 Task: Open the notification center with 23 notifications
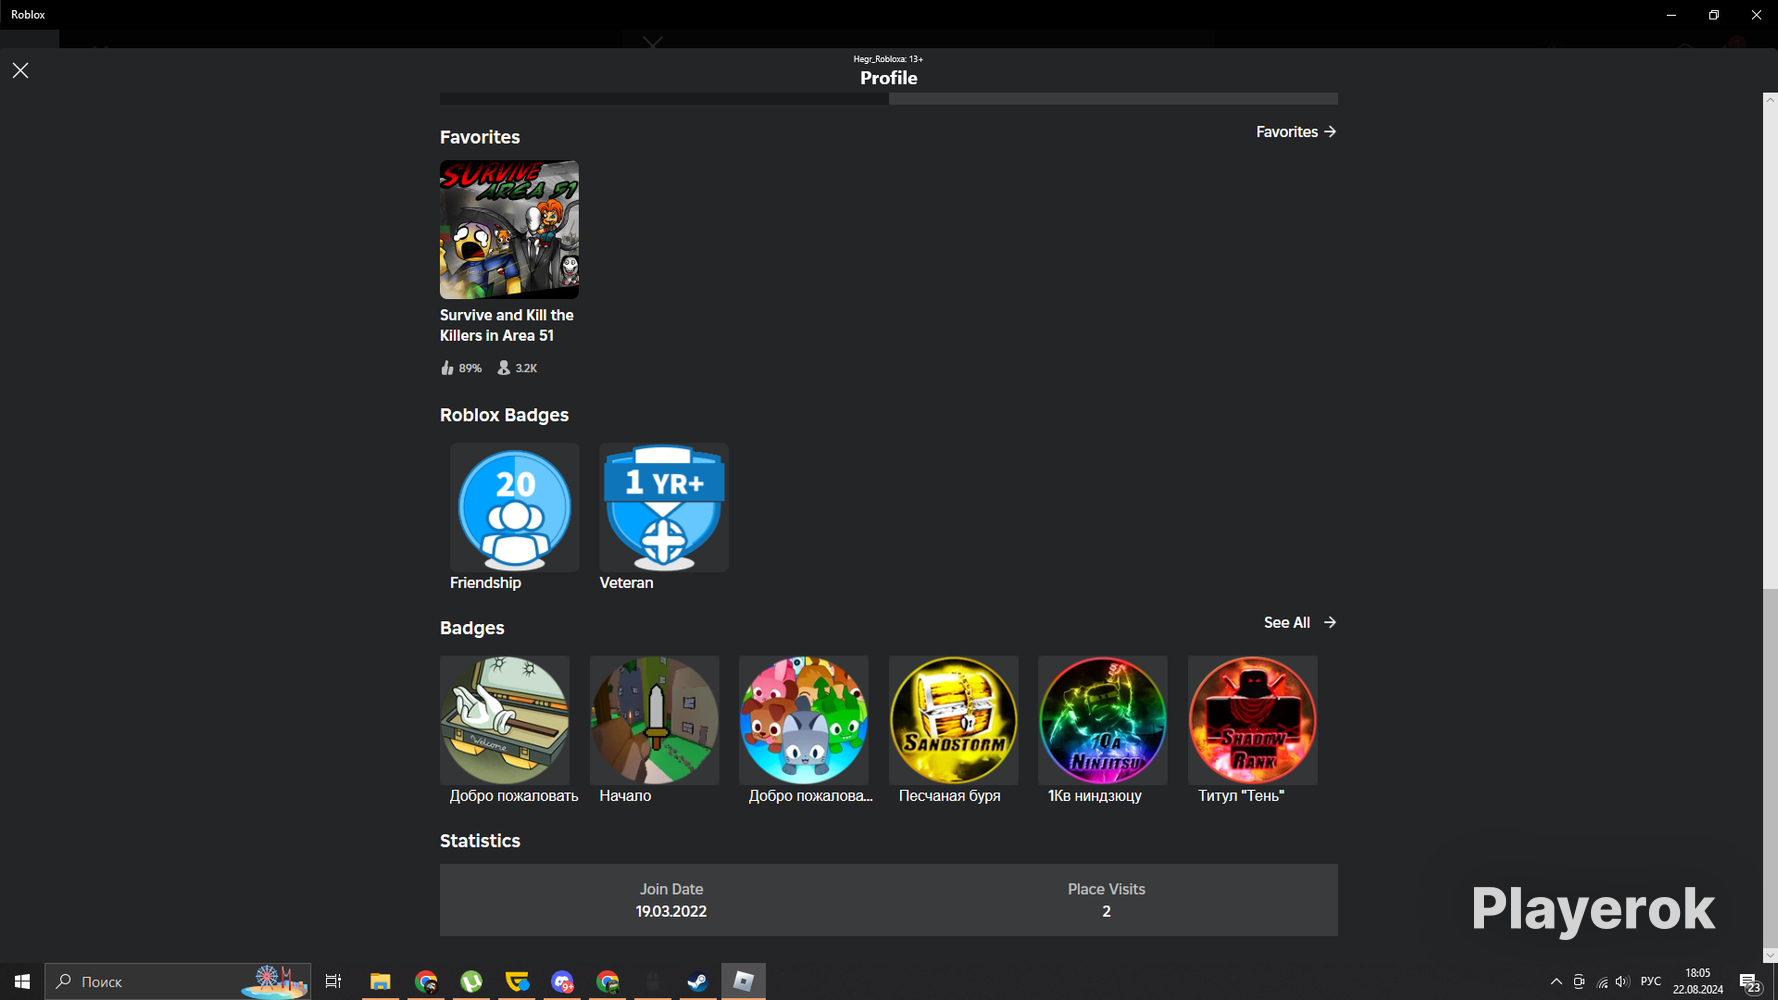[1751, 982]
